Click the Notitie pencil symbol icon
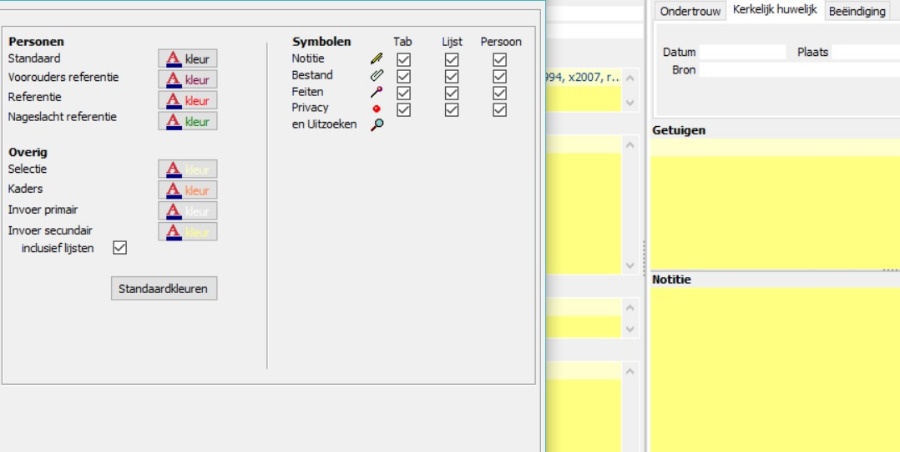Image resolution: width=900 pixels, height=452 pixels. pyautogui.click(x=377, y=60)
